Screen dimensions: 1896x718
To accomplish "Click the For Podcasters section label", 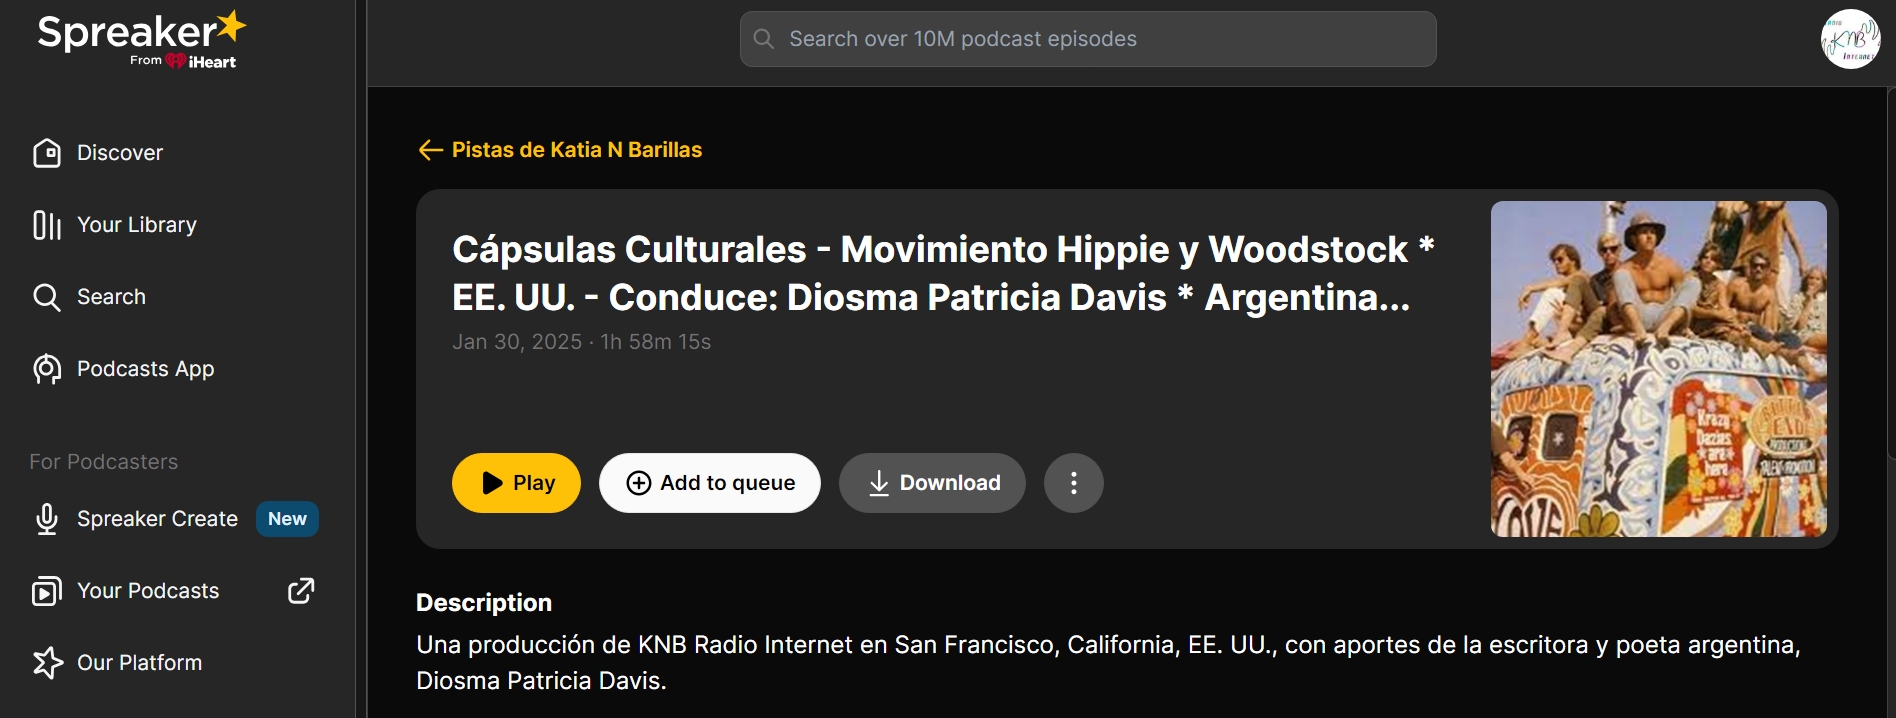I will (104, 462).
